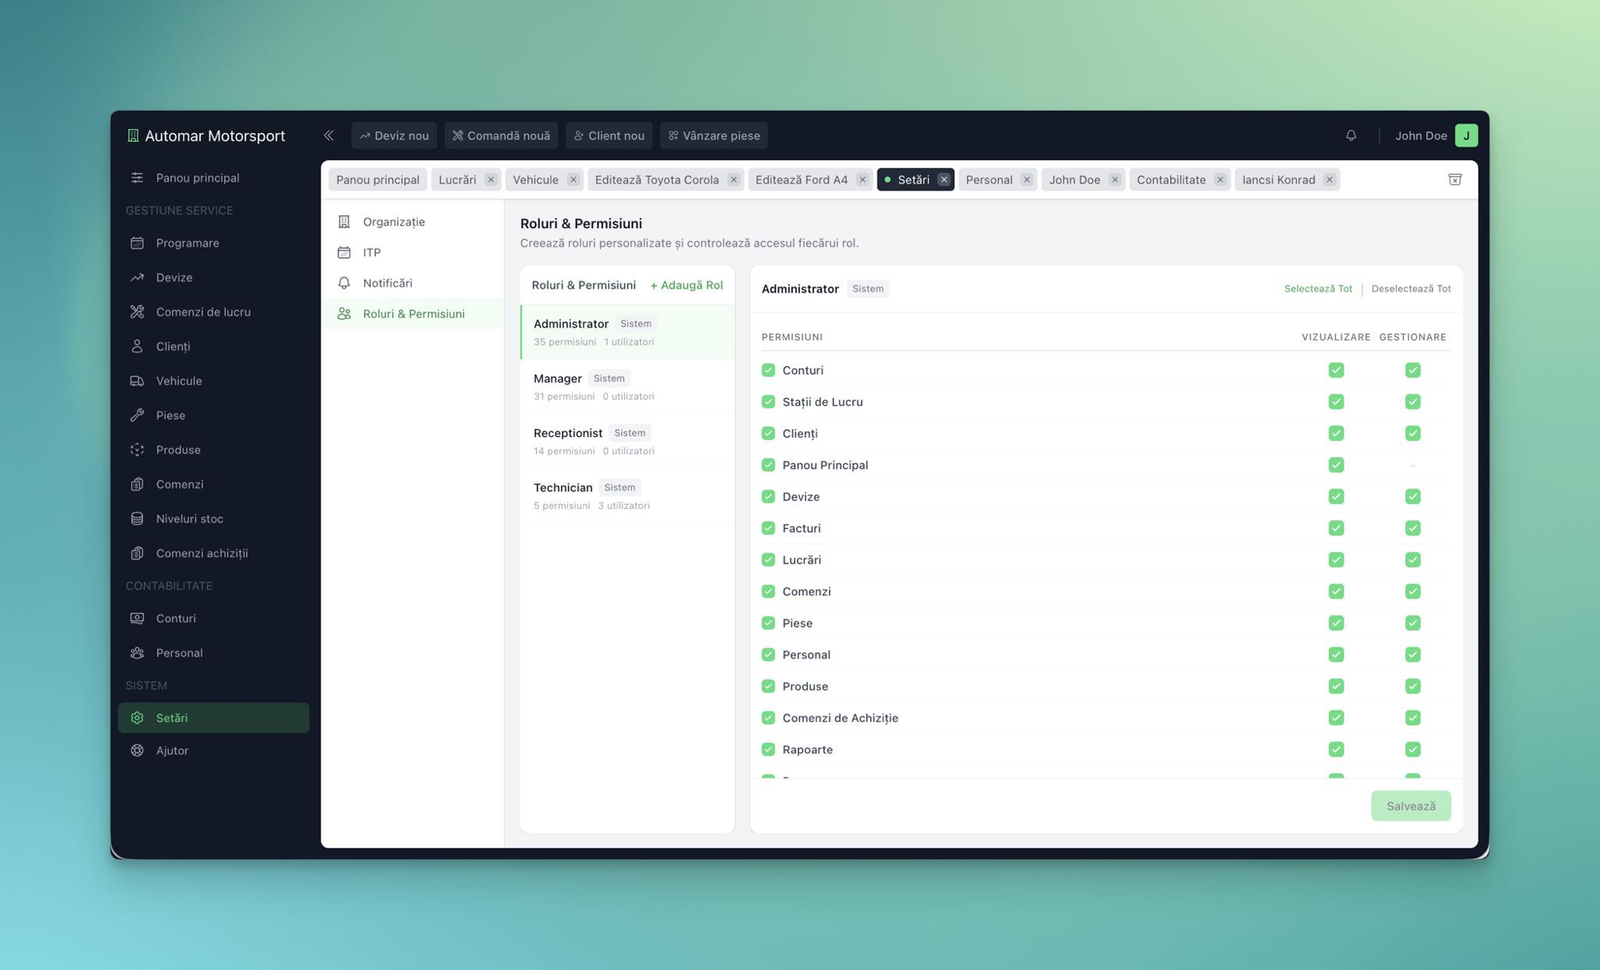
Task: Uncheck the Rapoarte permission row checkbox
Action: click(768, 750)
